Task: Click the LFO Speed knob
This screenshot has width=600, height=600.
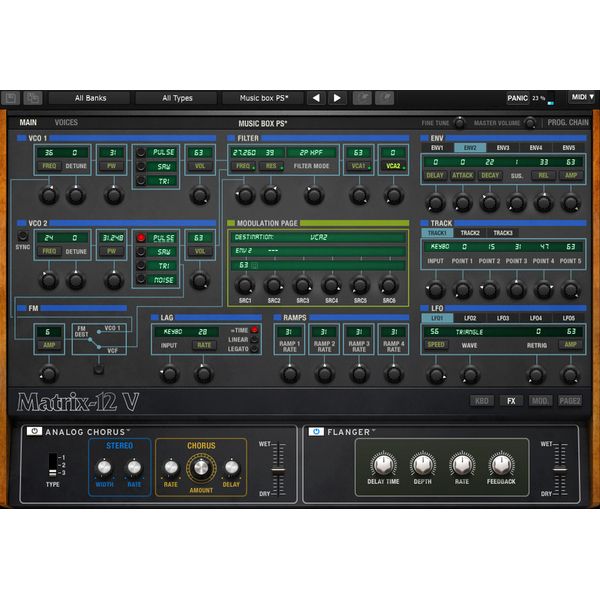Action: 435,373
